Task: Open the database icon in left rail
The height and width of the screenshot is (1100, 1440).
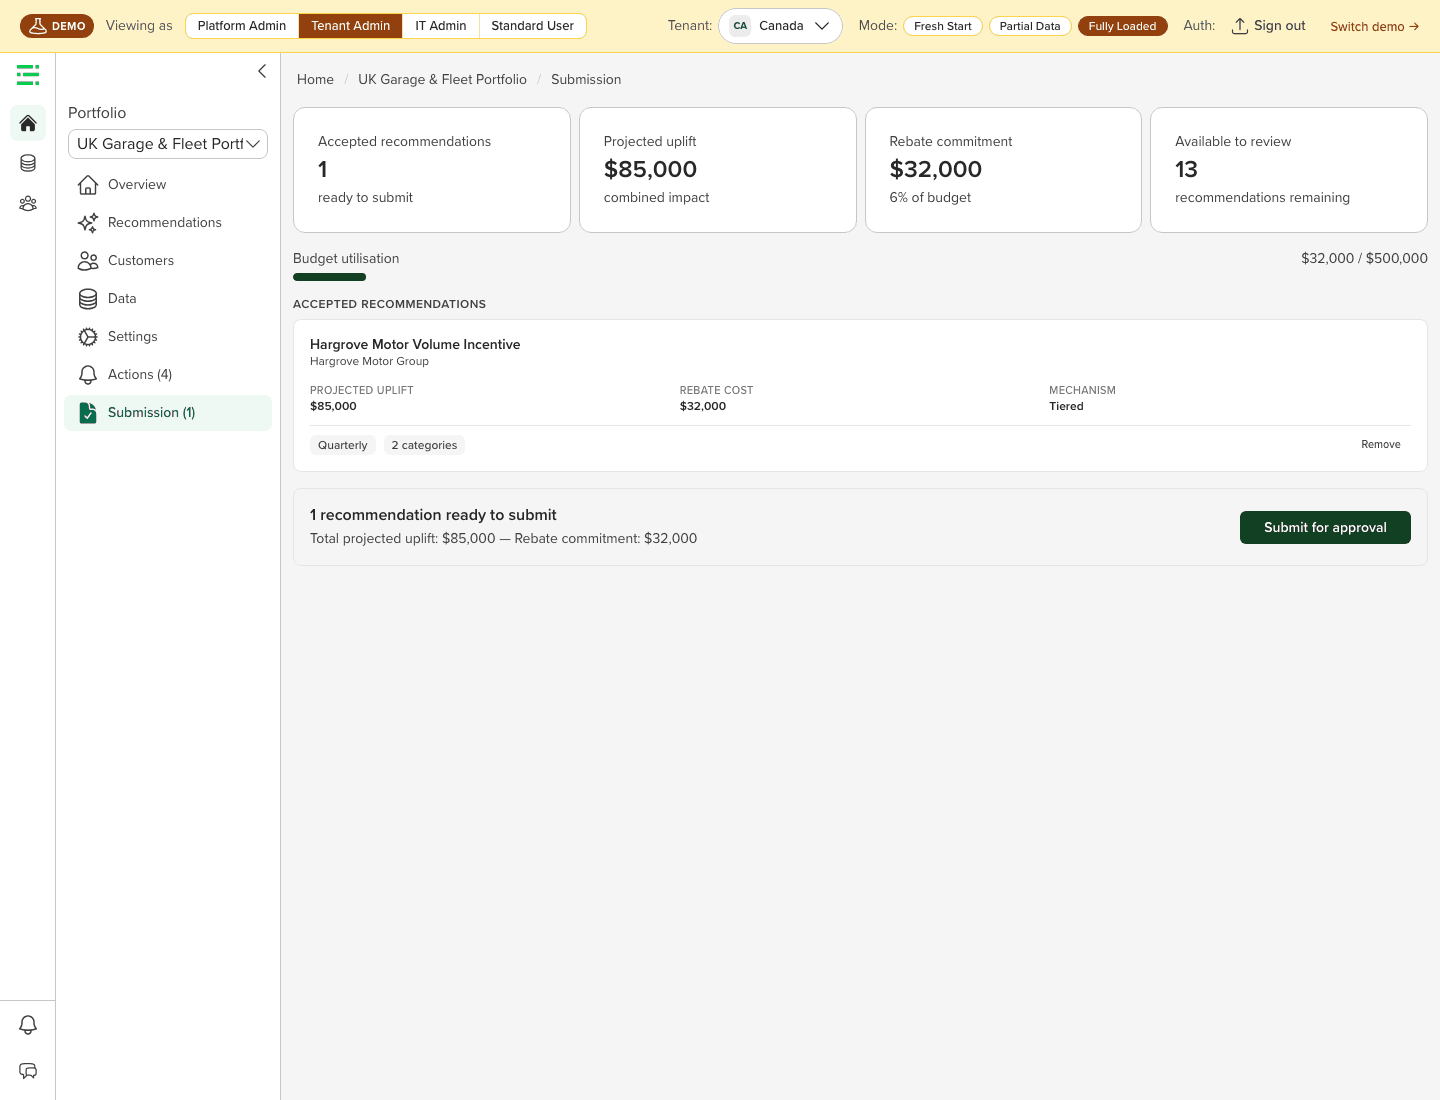Action: pyautogui.click(x=28, y=163)
